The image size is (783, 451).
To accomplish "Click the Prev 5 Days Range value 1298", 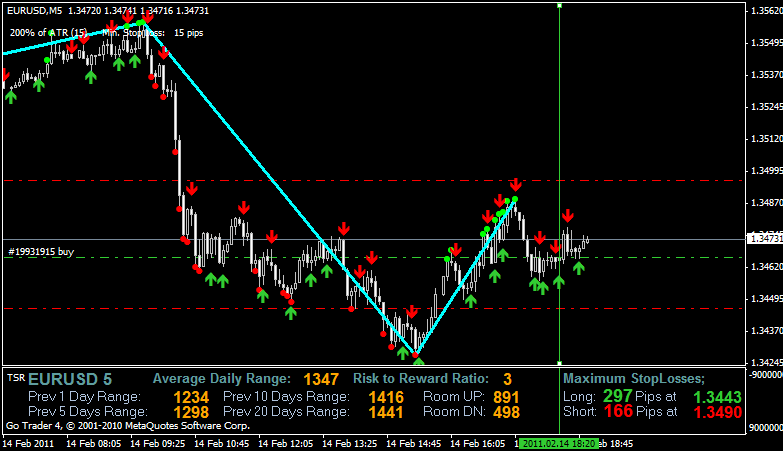I will click(191, 413).
